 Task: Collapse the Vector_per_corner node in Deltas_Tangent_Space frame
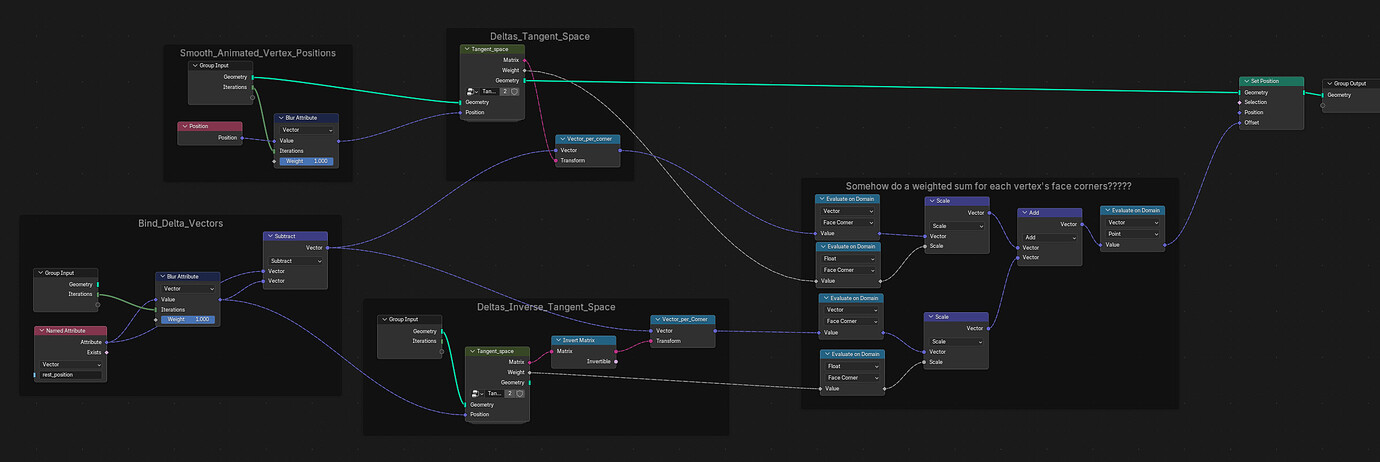tap(562, 139)
